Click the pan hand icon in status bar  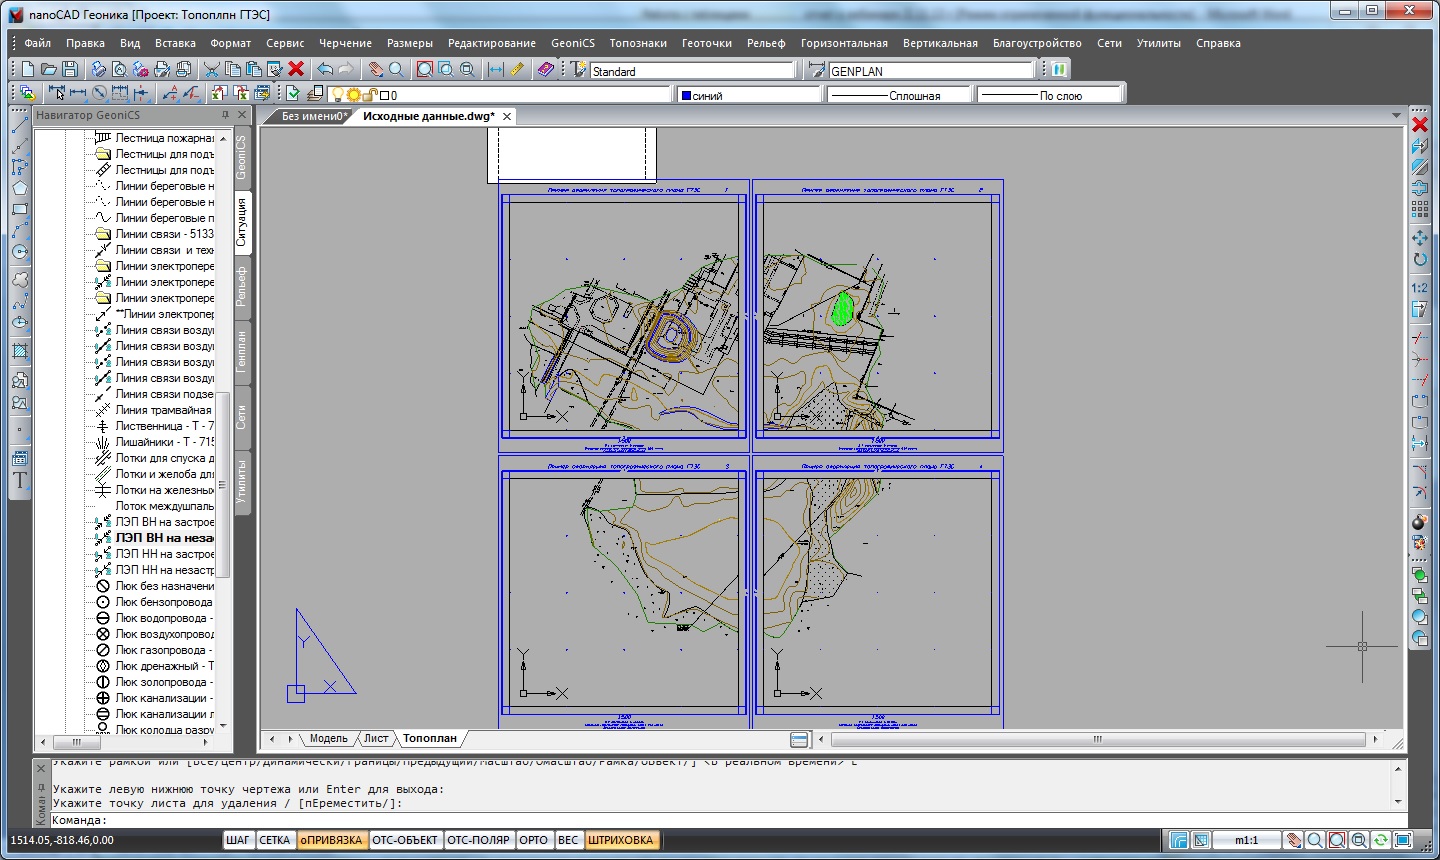pyautogui.click(x=1293, y=840)
